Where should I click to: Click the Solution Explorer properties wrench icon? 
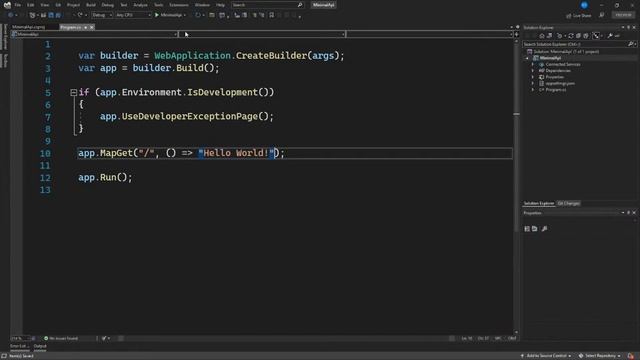tap(610, 36)
